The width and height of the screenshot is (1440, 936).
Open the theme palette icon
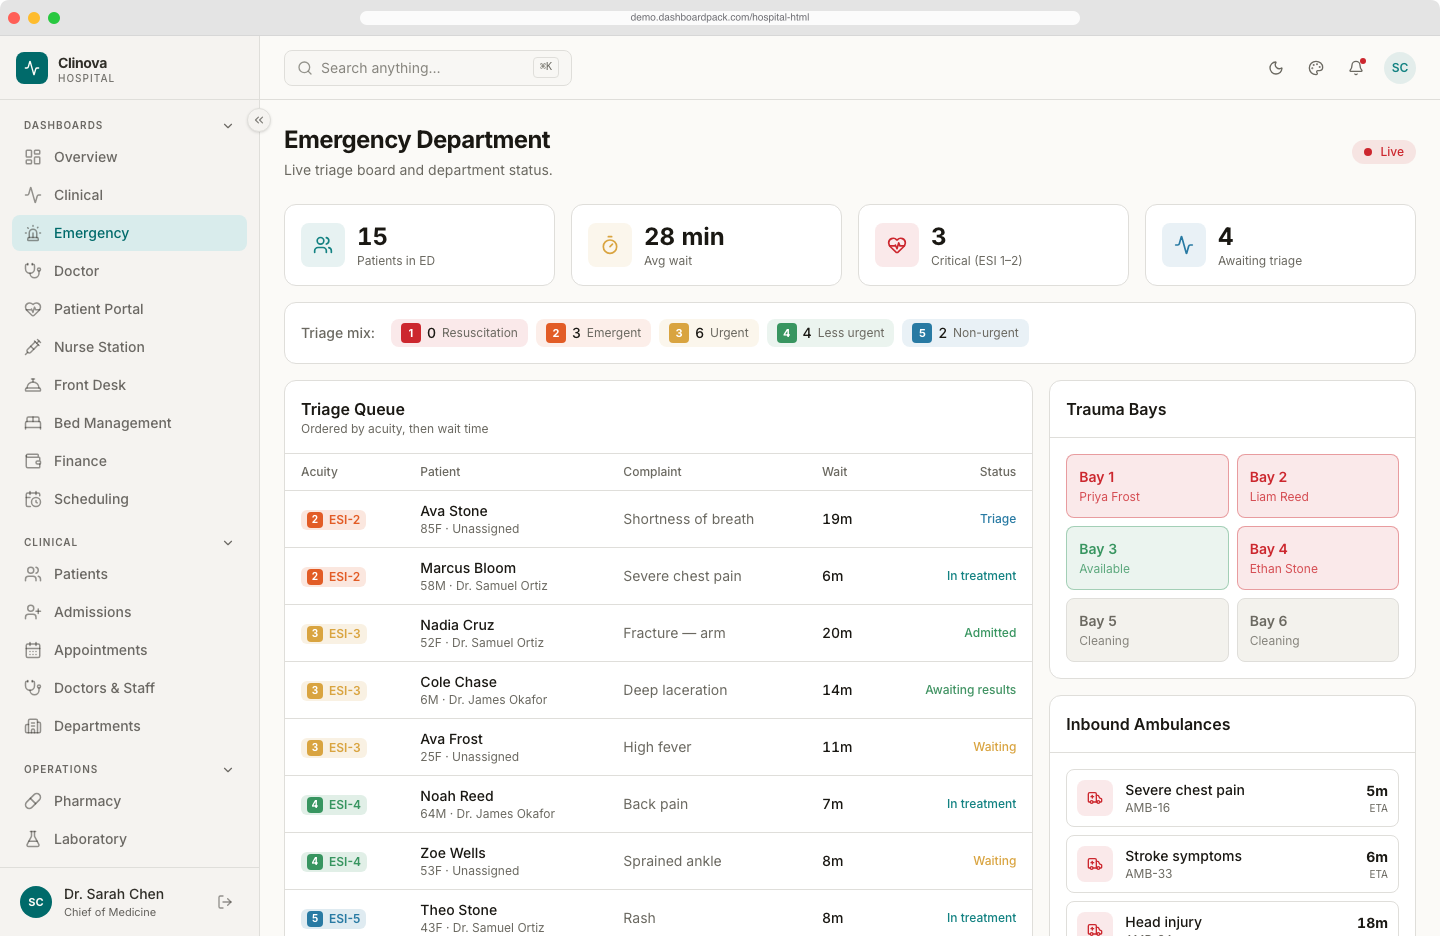pyautogui.click(x=1316, y=68)
